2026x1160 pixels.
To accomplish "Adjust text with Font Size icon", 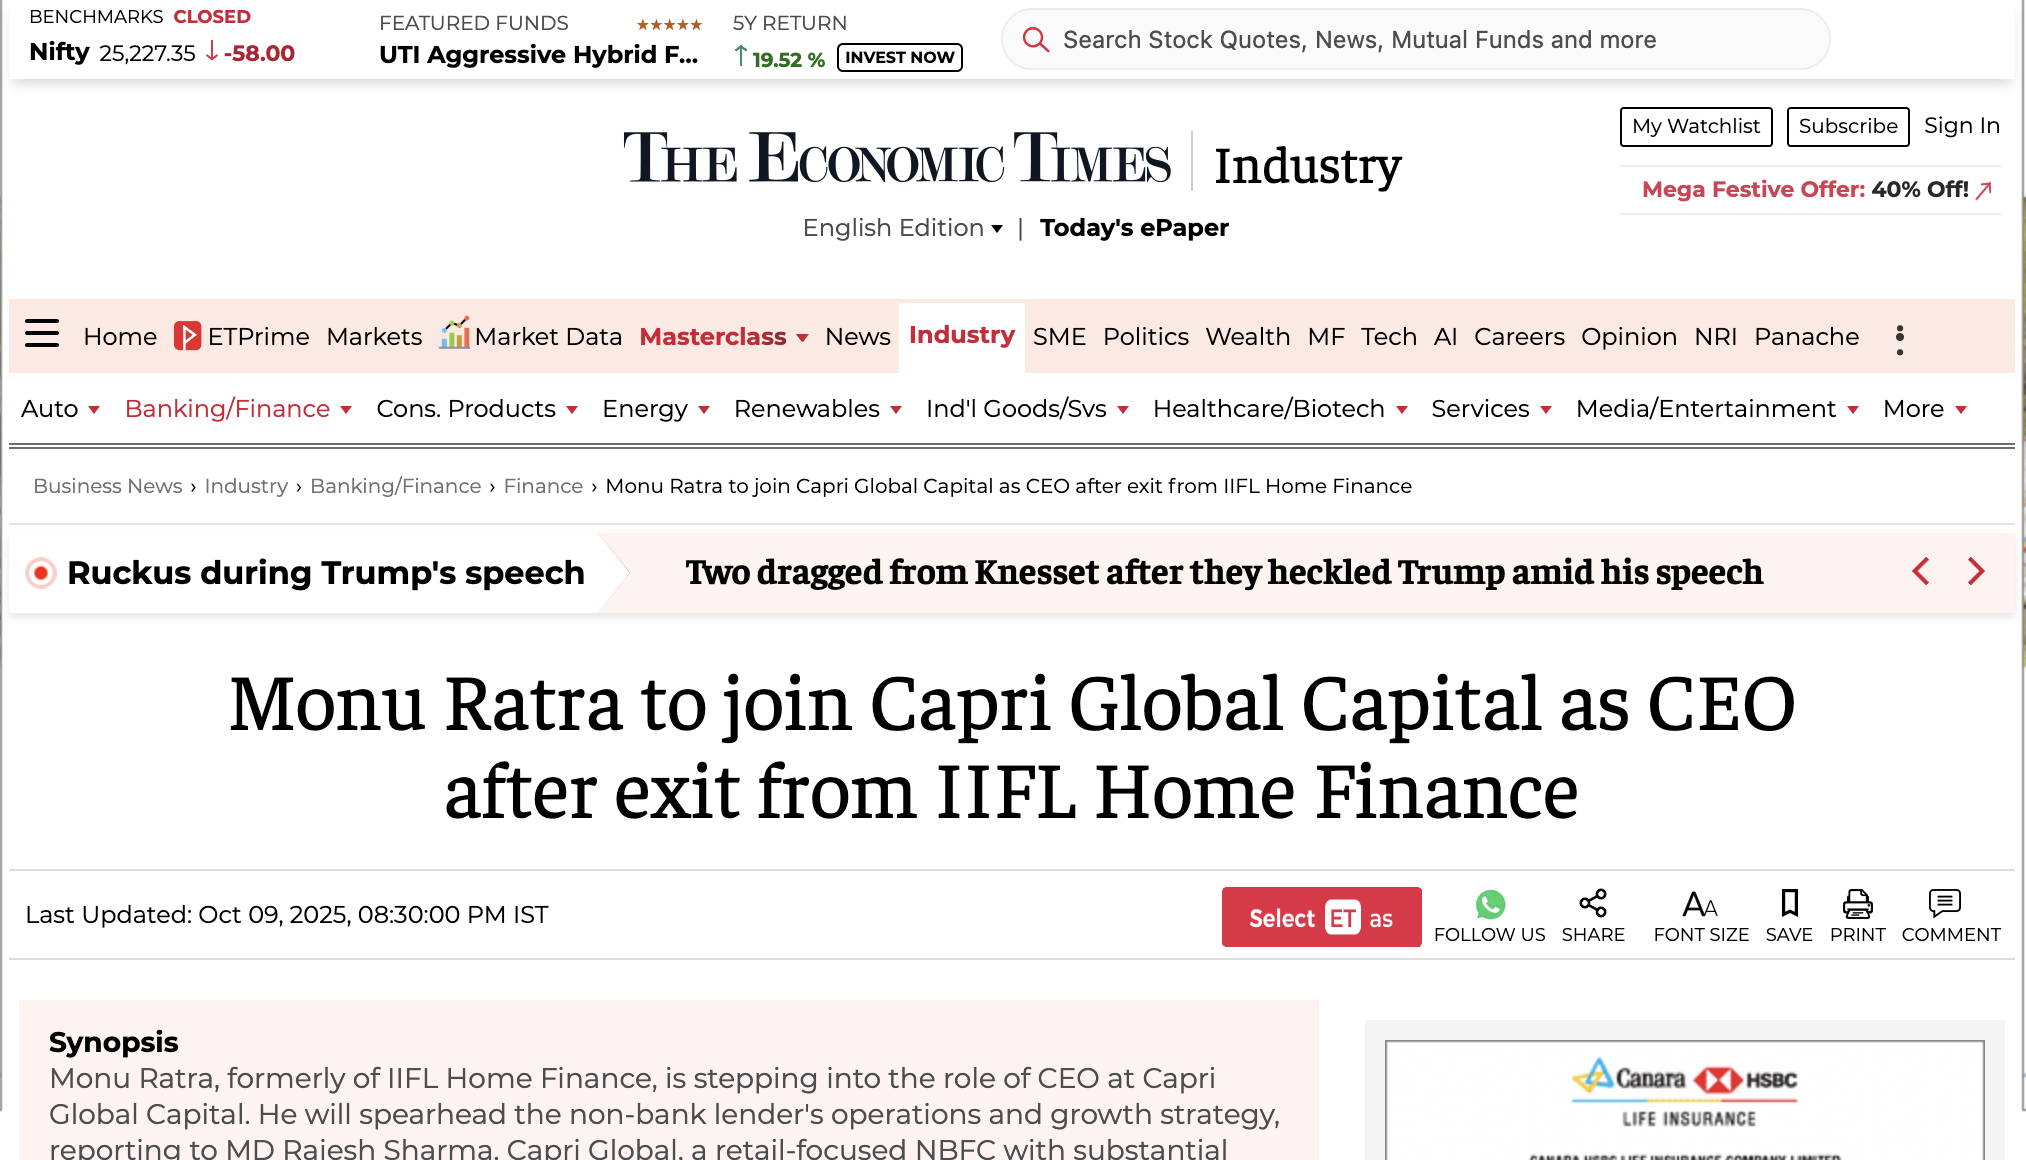I will pos(1700,905).
